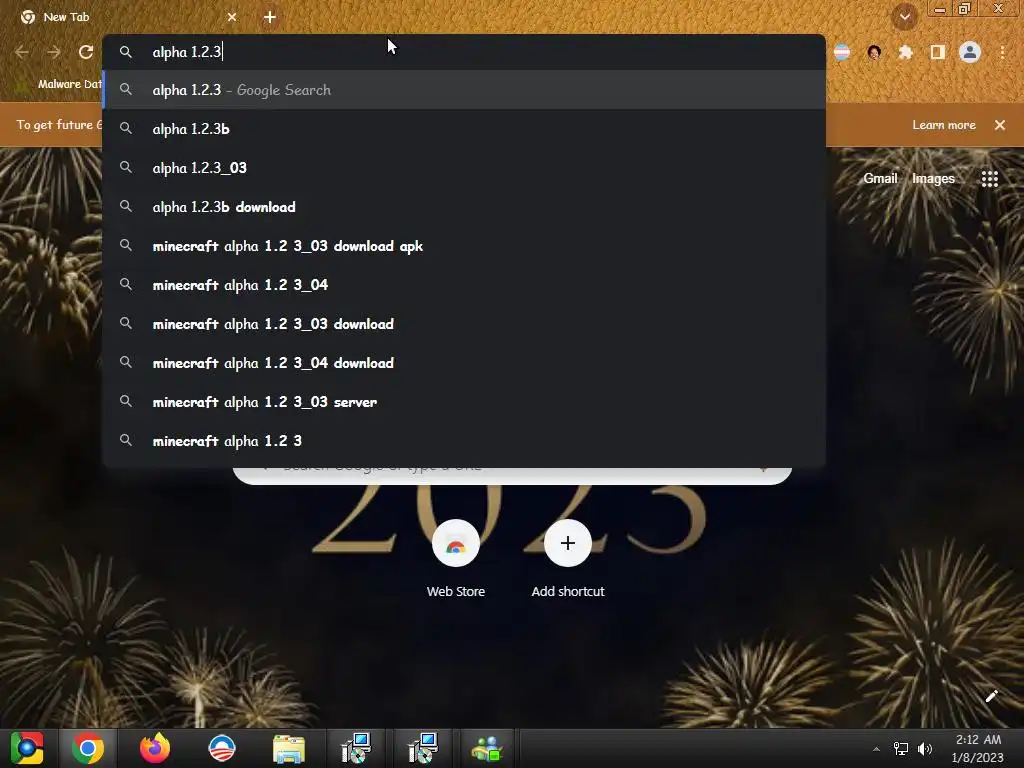The image size is (1024, 768).
Task: Choose 'minecraft alpha 1.2 3_03 download' suggestion
Action: coord(464,324)
